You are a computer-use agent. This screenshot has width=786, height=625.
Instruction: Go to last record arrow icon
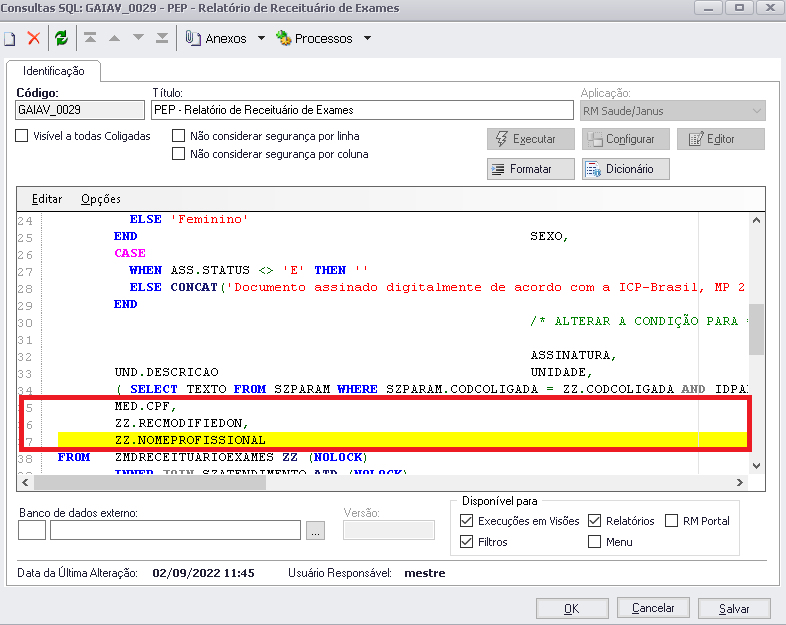point(162,39)
